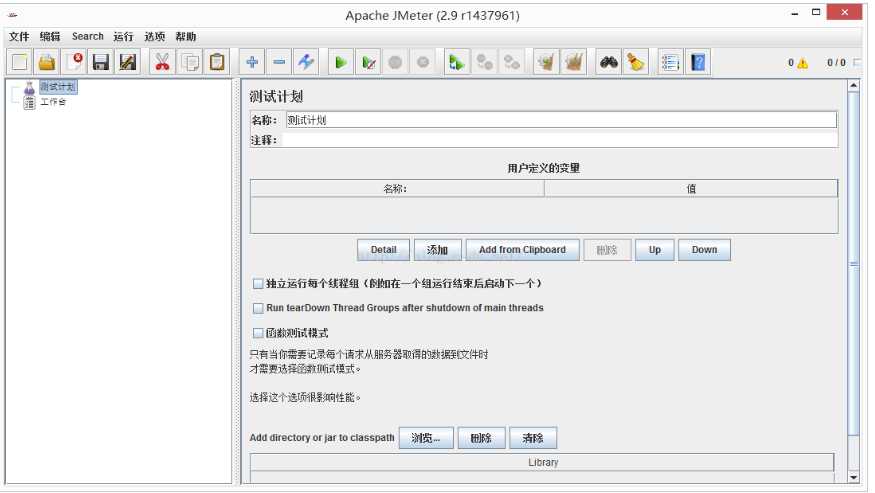Open Search using the binoculars icon
Viewport: 875px width, 493px height.
[608, 62]
